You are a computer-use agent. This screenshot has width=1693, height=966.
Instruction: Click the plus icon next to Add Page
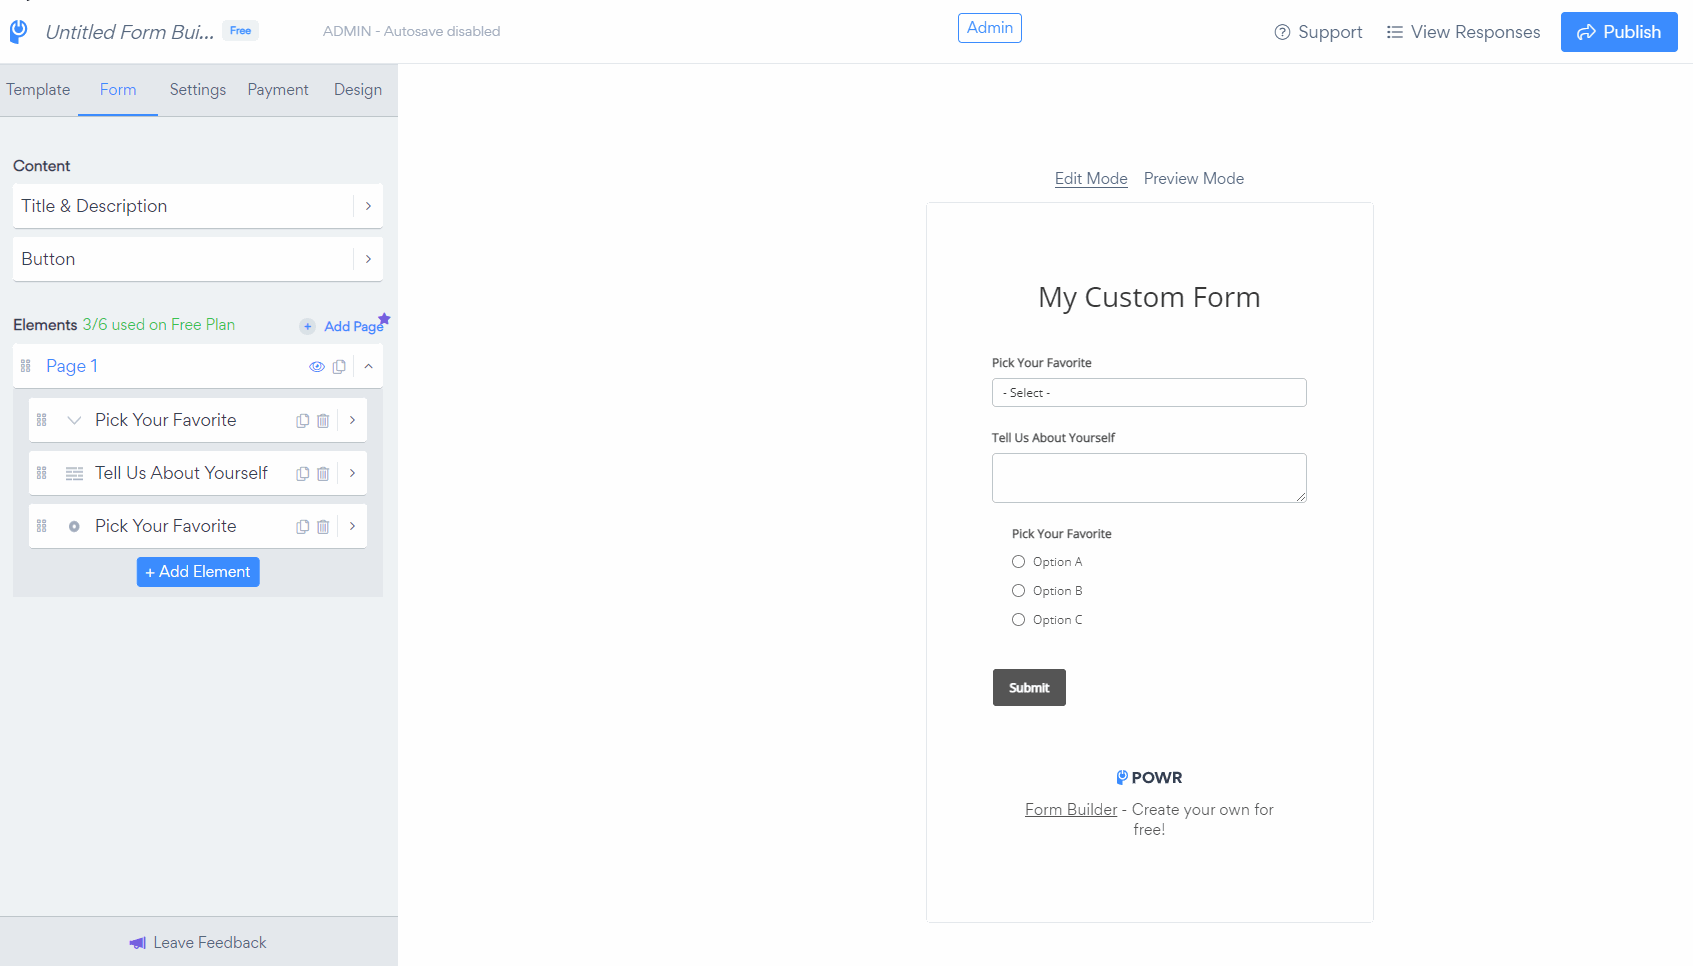pyautogui.click(x=307, y=326)
